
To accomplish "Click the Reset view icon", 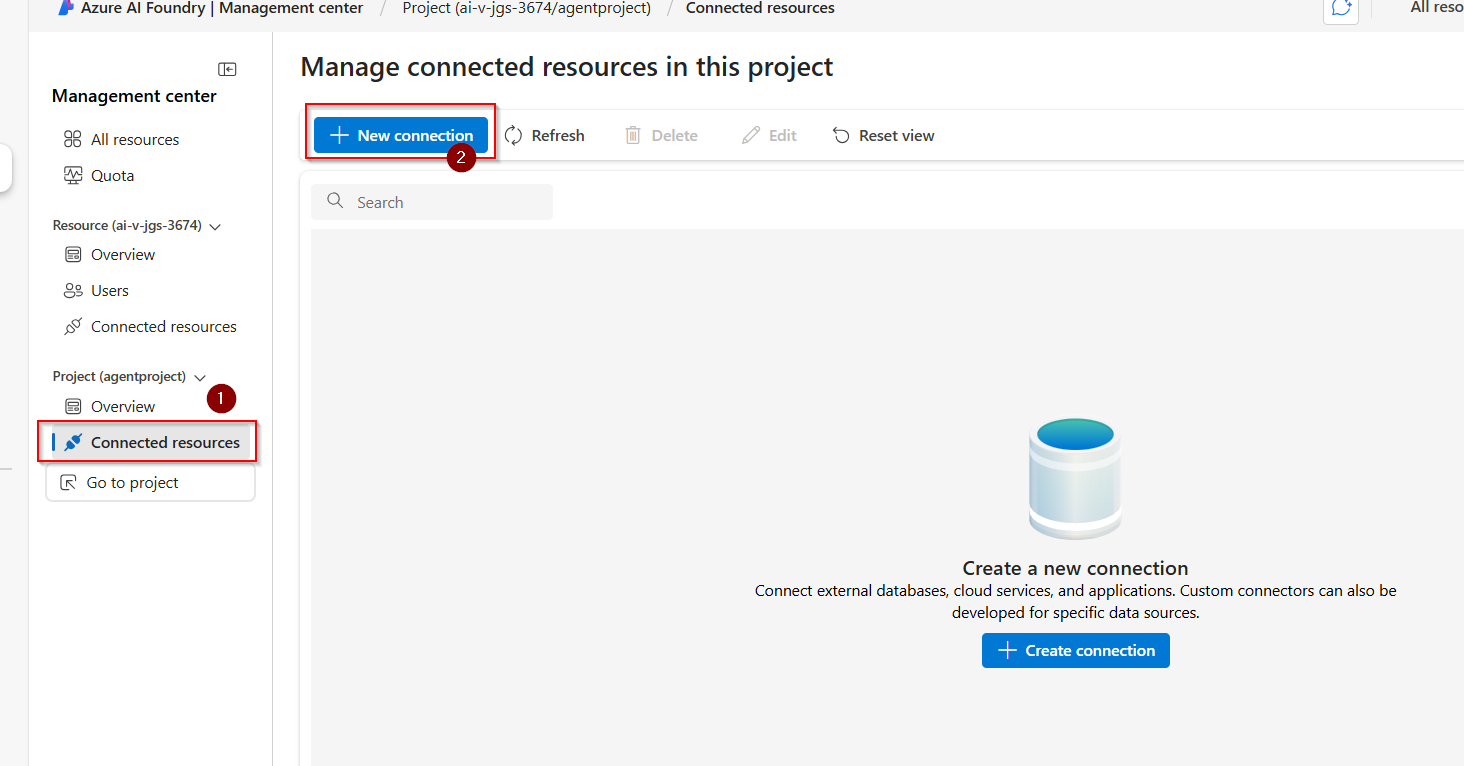I will click(x=840, y=135).
